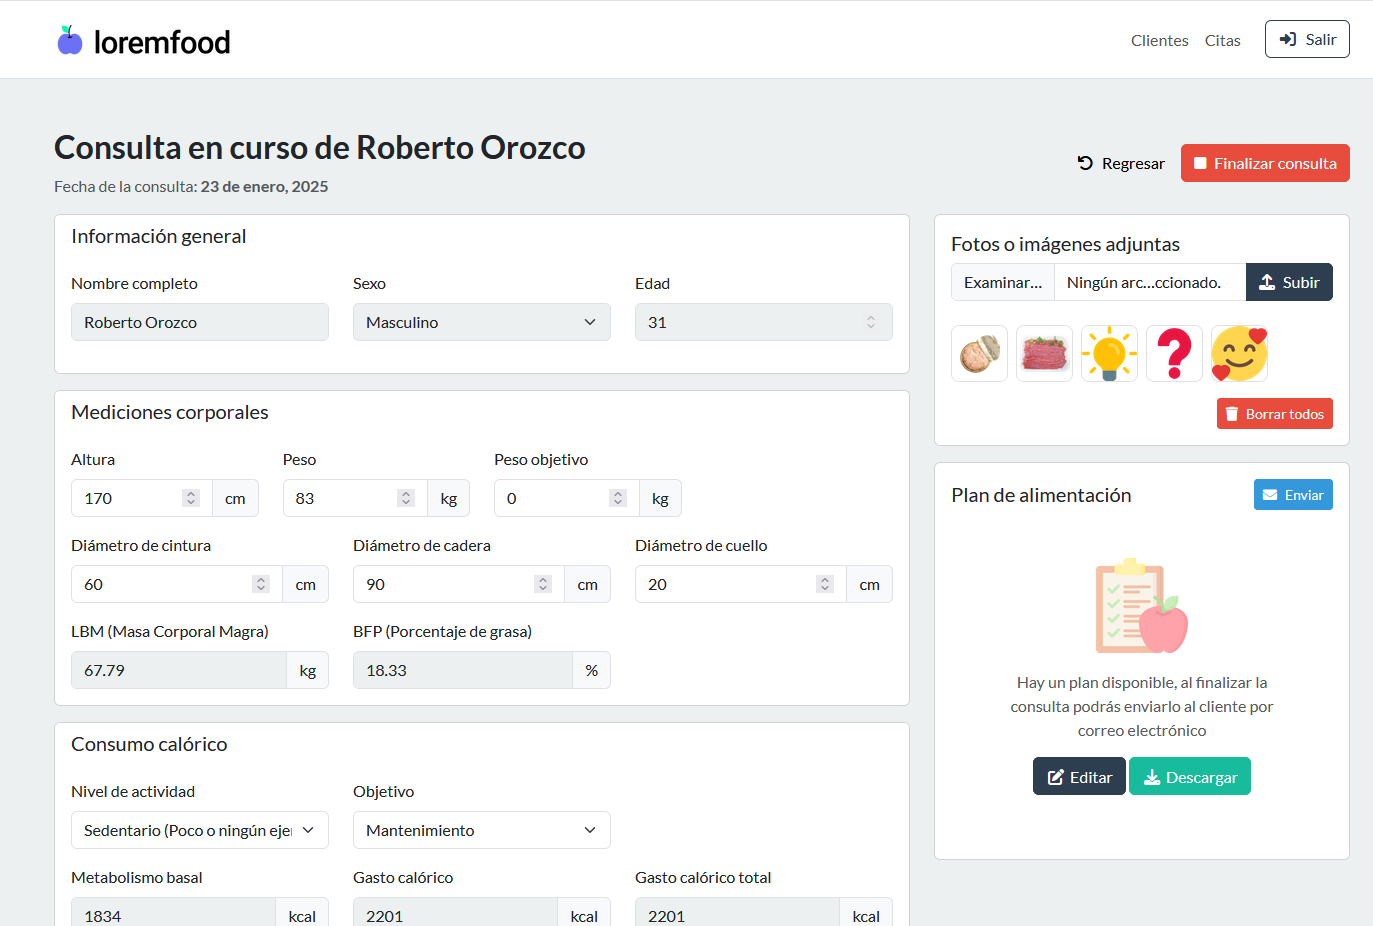
Task: Expand the Sexo dropdown
Action: pos(481,323)
